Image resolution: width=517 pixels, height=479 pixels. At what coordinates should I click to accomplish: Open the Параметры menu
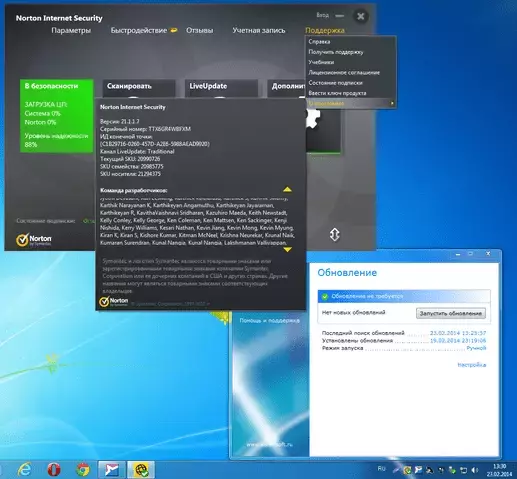click(x=71, y=30)
